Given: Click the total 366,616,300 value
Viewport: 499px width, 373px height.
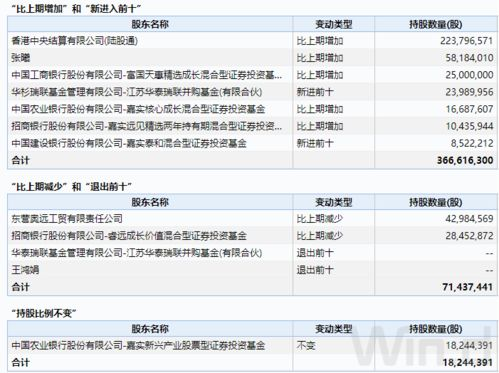Looking at the screenshot, I should (x=465, y=160).
